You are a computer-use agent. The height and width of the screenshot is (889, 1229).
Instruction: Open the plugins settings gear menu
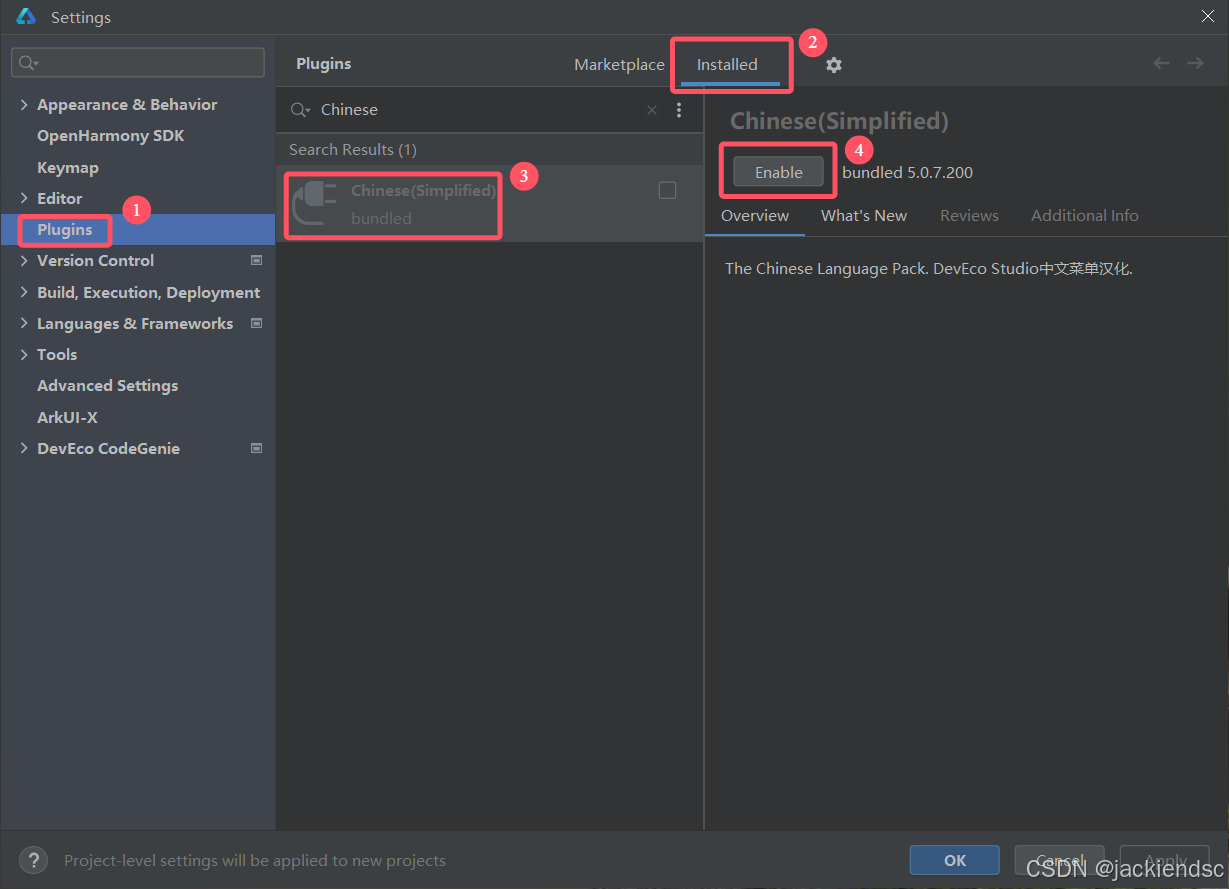coord(834,65)
